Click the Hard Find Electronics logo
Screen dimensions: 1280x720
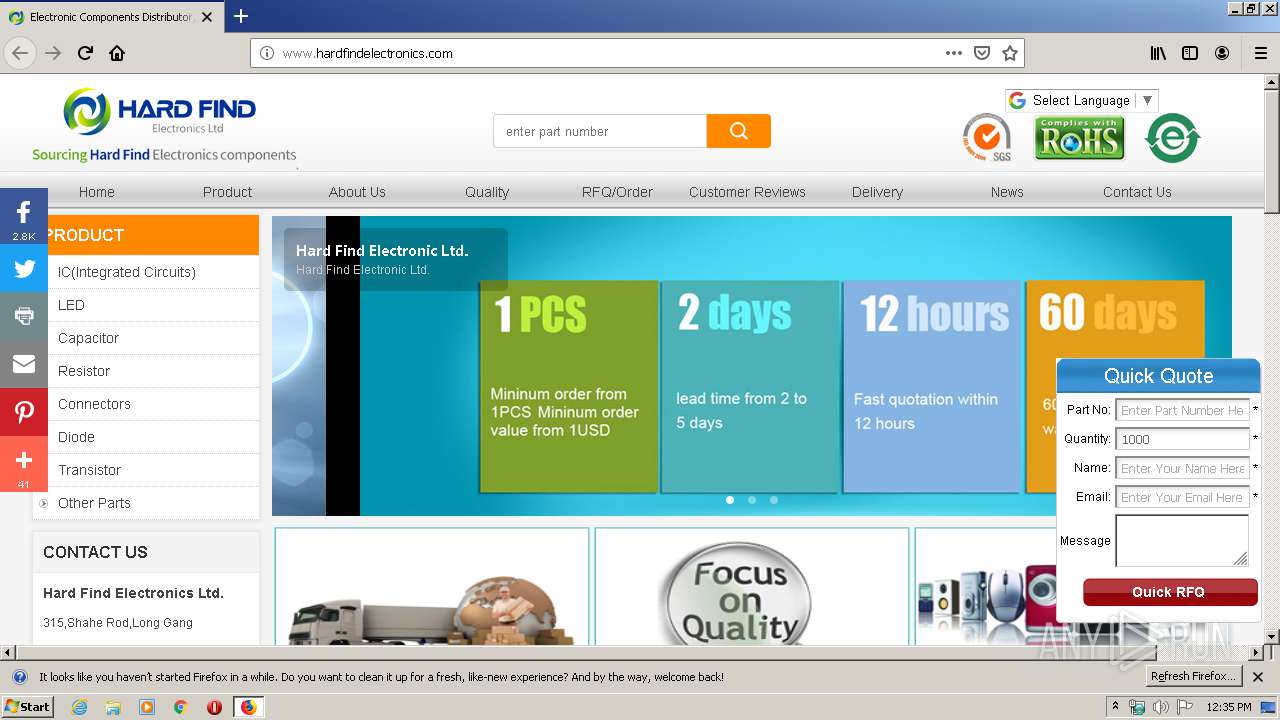click(164, 125)
